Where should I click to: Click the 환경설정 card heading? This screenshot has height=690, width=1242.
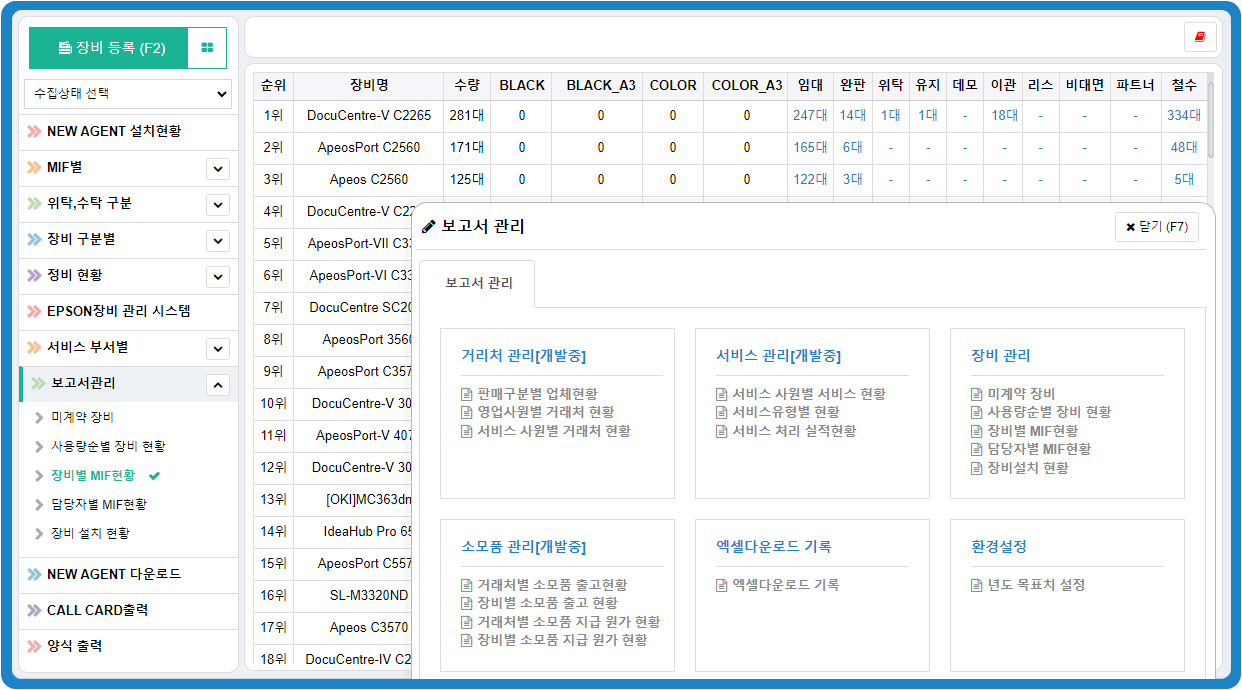click(999, 547)
